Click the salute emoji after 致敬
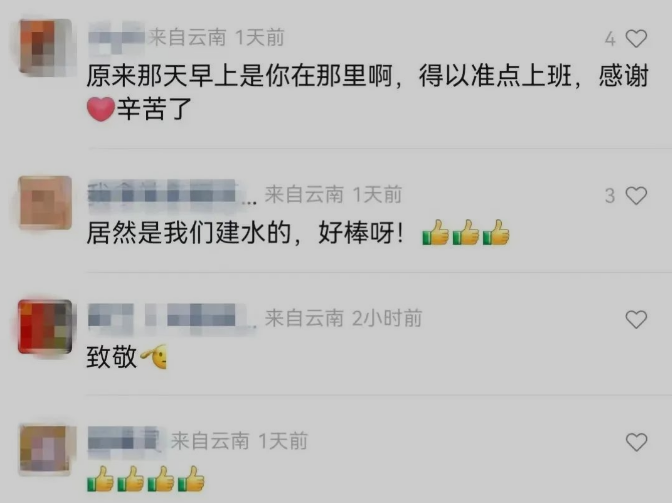This screenshot has width=672, height=503. point(153,358)
